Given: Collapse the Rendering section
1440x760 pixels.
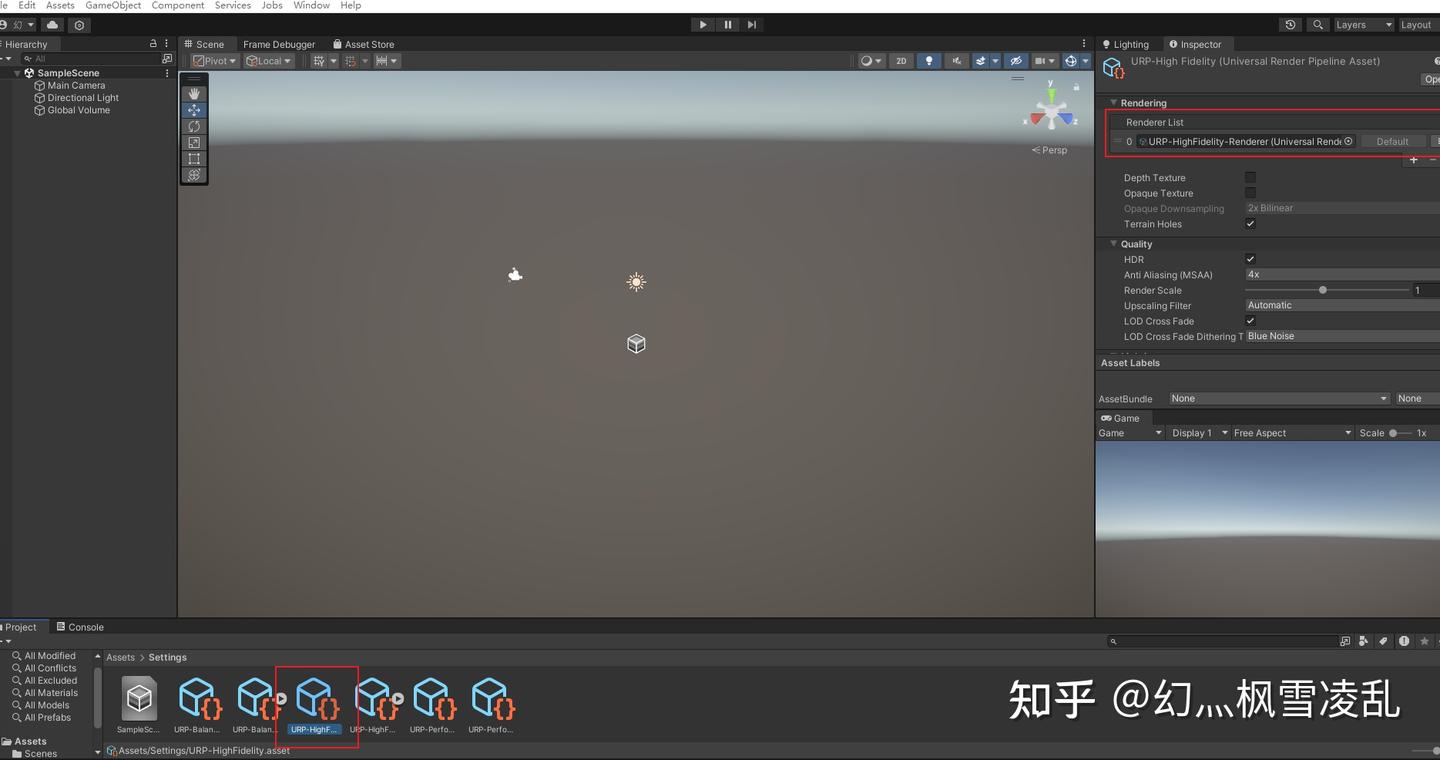Looking at the screenshot, I should tap(1113, 102).
